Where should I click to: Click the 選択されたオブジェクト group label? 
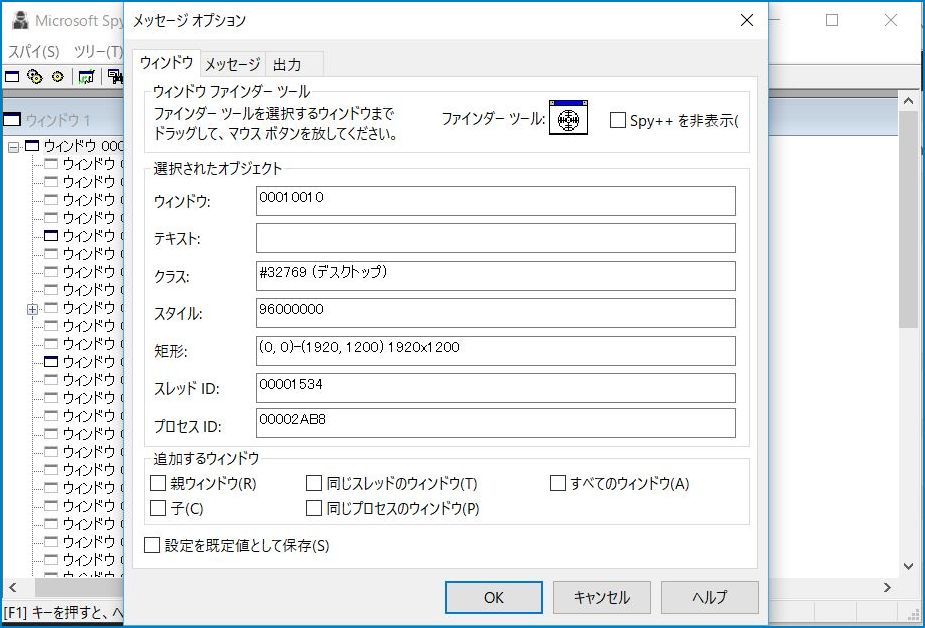pos(218,169)
